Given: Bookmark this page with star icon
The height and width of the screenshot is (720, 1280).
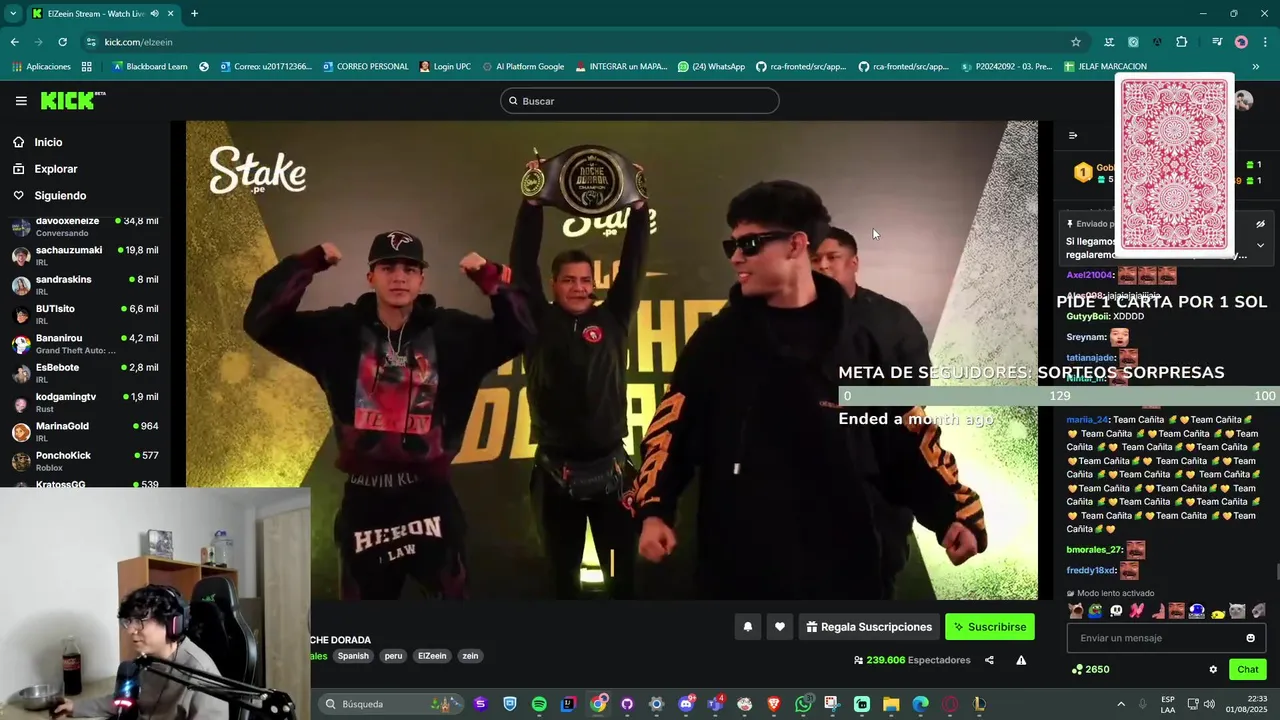Looking at the screenshot, I should pyautogui.click(x=1076, y=42).
